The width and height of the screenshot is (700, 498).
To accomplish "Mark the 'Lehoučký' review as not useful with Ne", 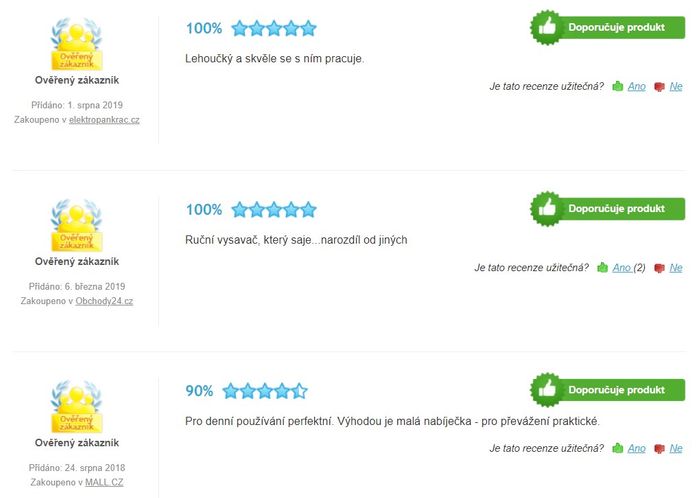I will (676, 86).
